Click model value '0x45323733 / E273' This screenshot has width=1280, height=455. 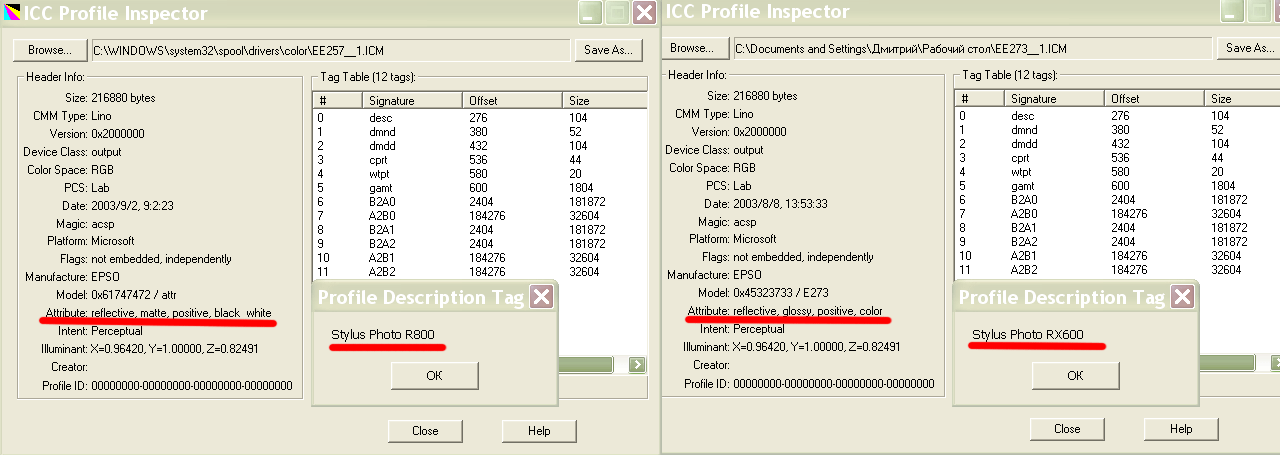(x=779, y=293)
